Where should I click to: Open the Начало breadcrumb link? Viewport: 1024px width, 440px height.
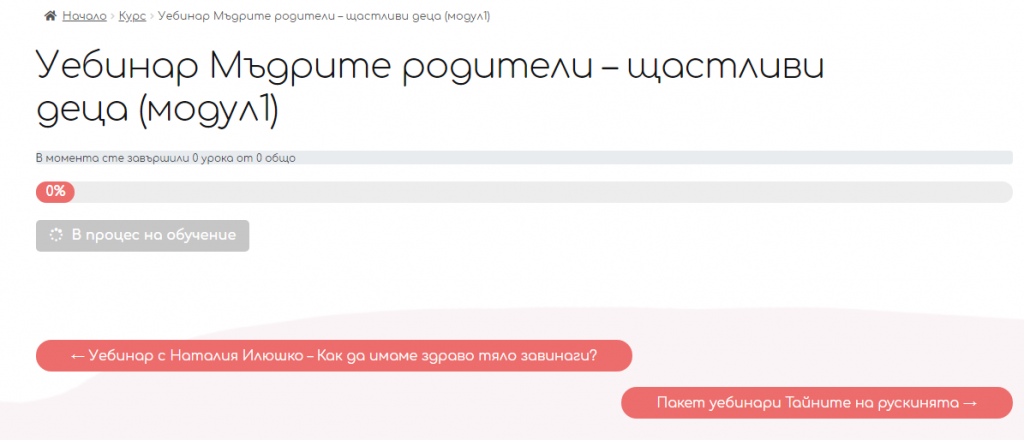84,16
